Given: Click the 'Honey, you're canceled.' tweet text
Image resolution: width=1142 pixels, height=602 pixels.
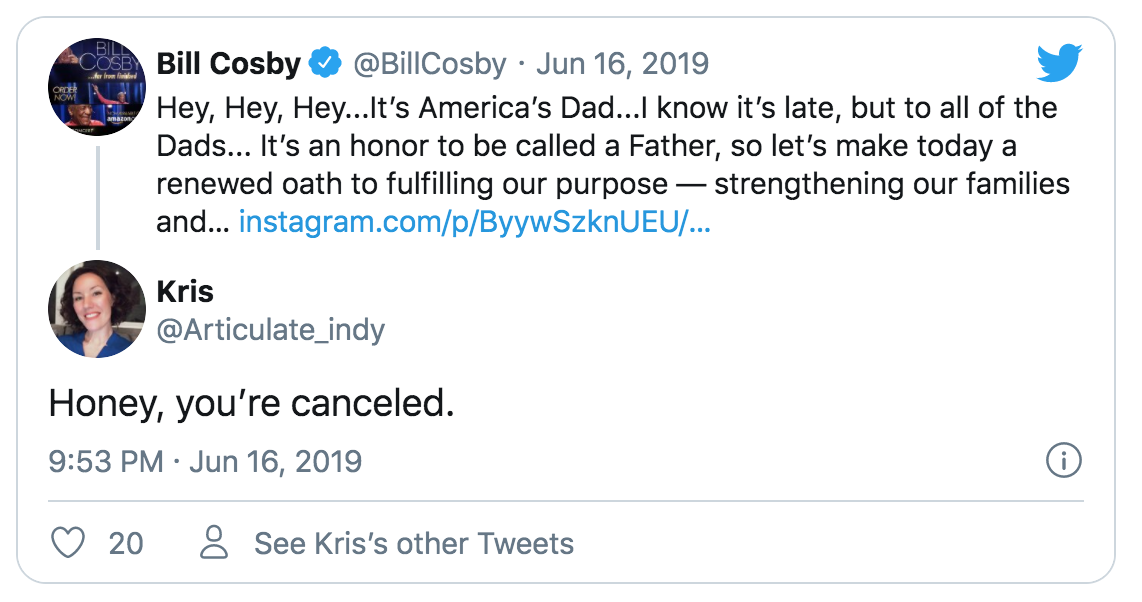Looking at the screenshot, I should click(x=251, y=402).
